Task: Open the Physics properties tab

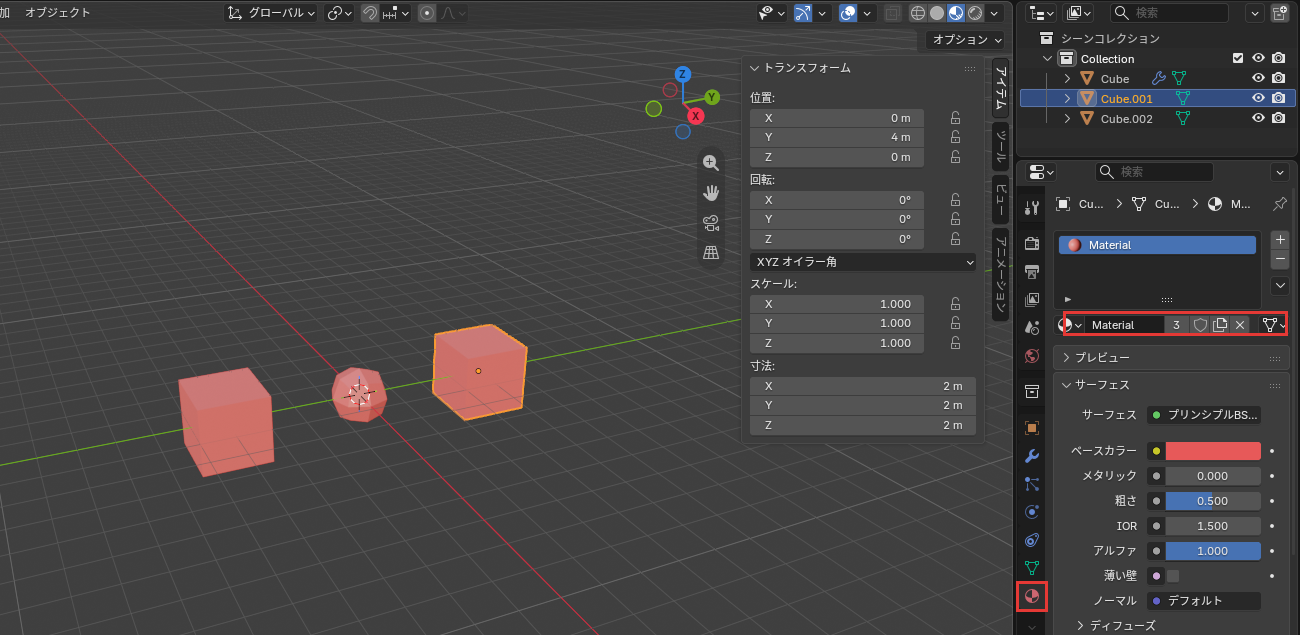Action: (1032, 512)
